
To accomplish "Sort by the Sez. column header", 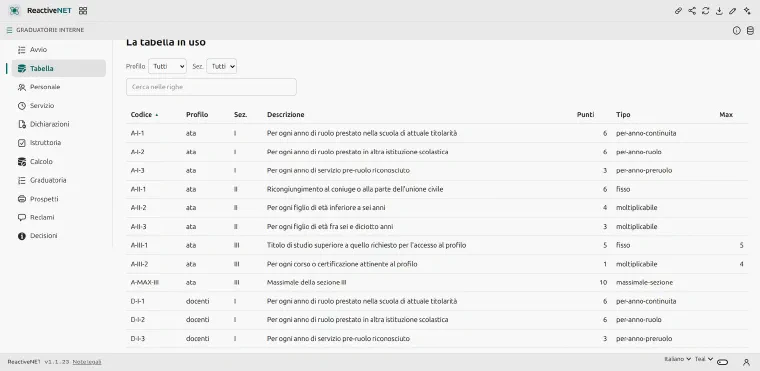I will click(x=240, y=115).
